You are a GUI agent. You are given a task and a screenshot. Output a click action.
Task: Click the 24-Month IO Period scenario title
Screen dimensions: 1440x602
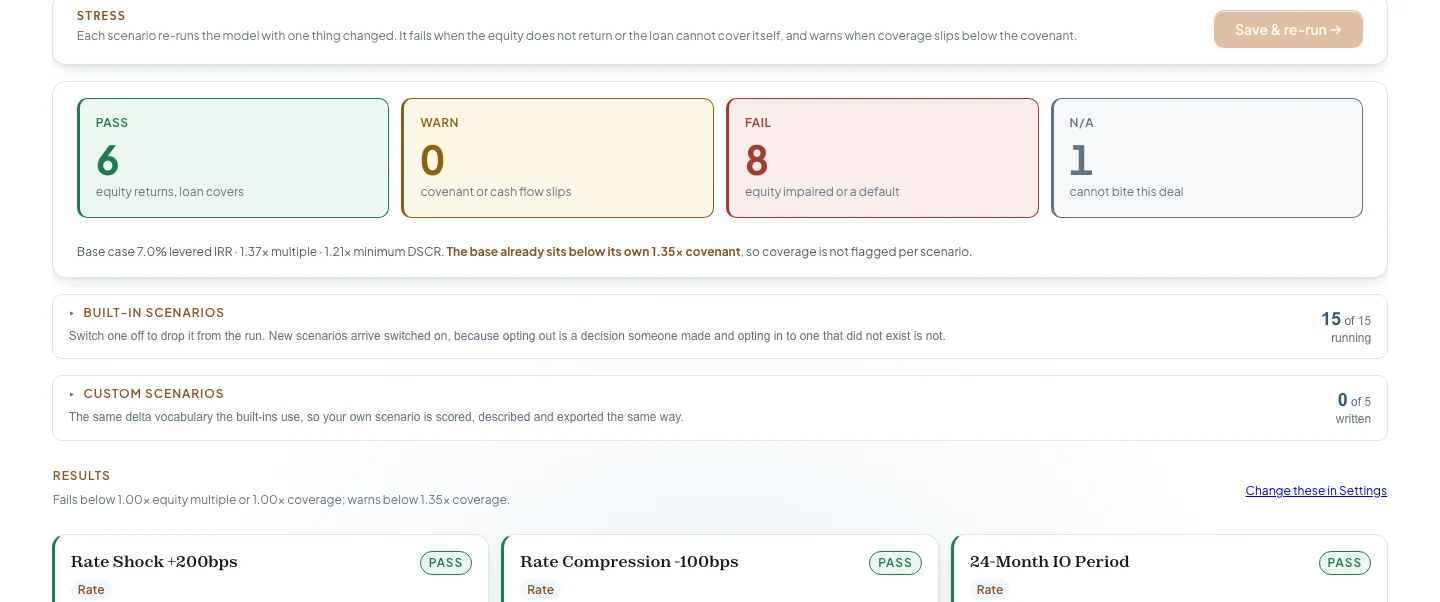pyautogui.click(x=1049, y=562)
